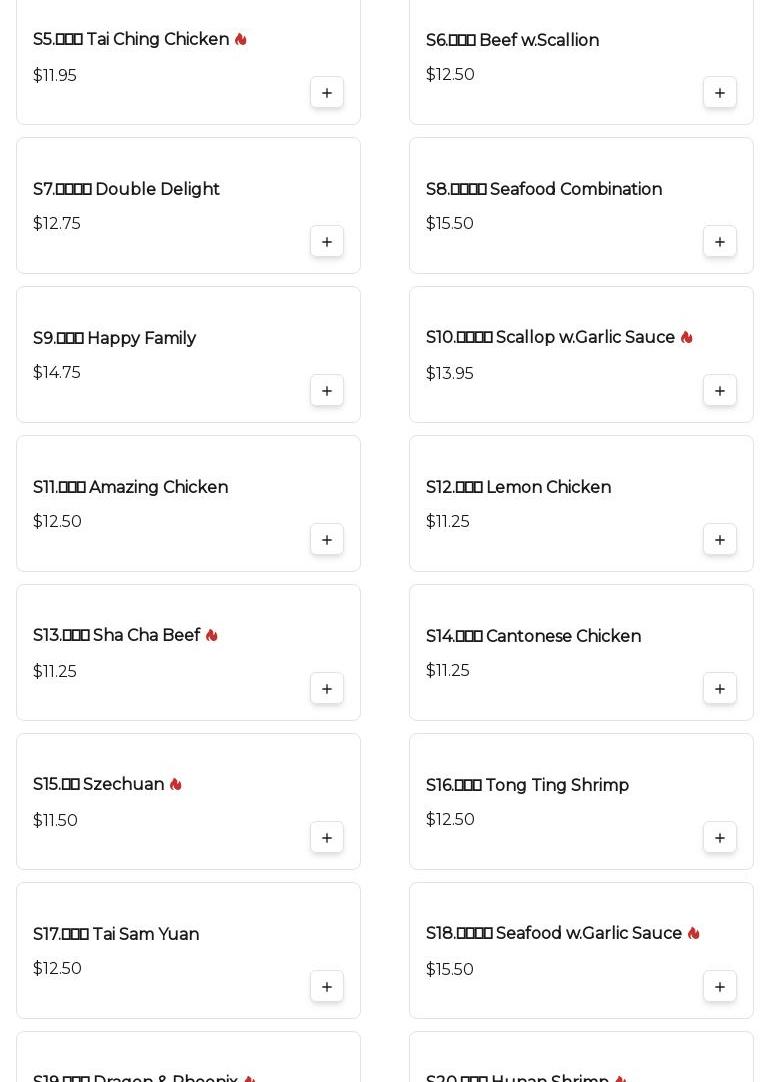
Task: Add Sha Cha Beef to order
Action: (327, 689)
